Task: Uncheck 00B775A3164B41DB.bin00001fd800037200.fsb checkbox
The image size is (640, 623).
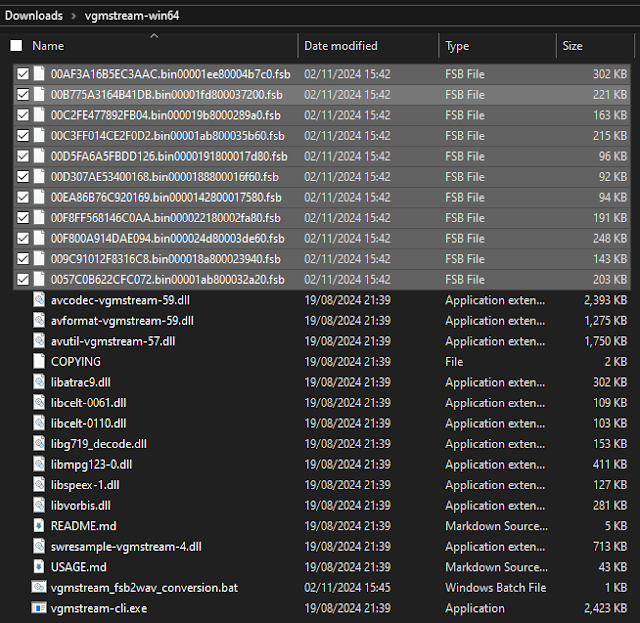Action: click(x=23, y=94)
